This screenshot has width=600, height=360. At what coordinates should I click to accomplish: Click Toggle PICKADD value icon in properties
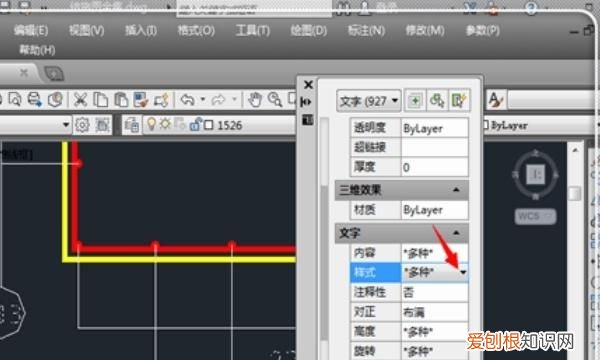tap(415, 101)
